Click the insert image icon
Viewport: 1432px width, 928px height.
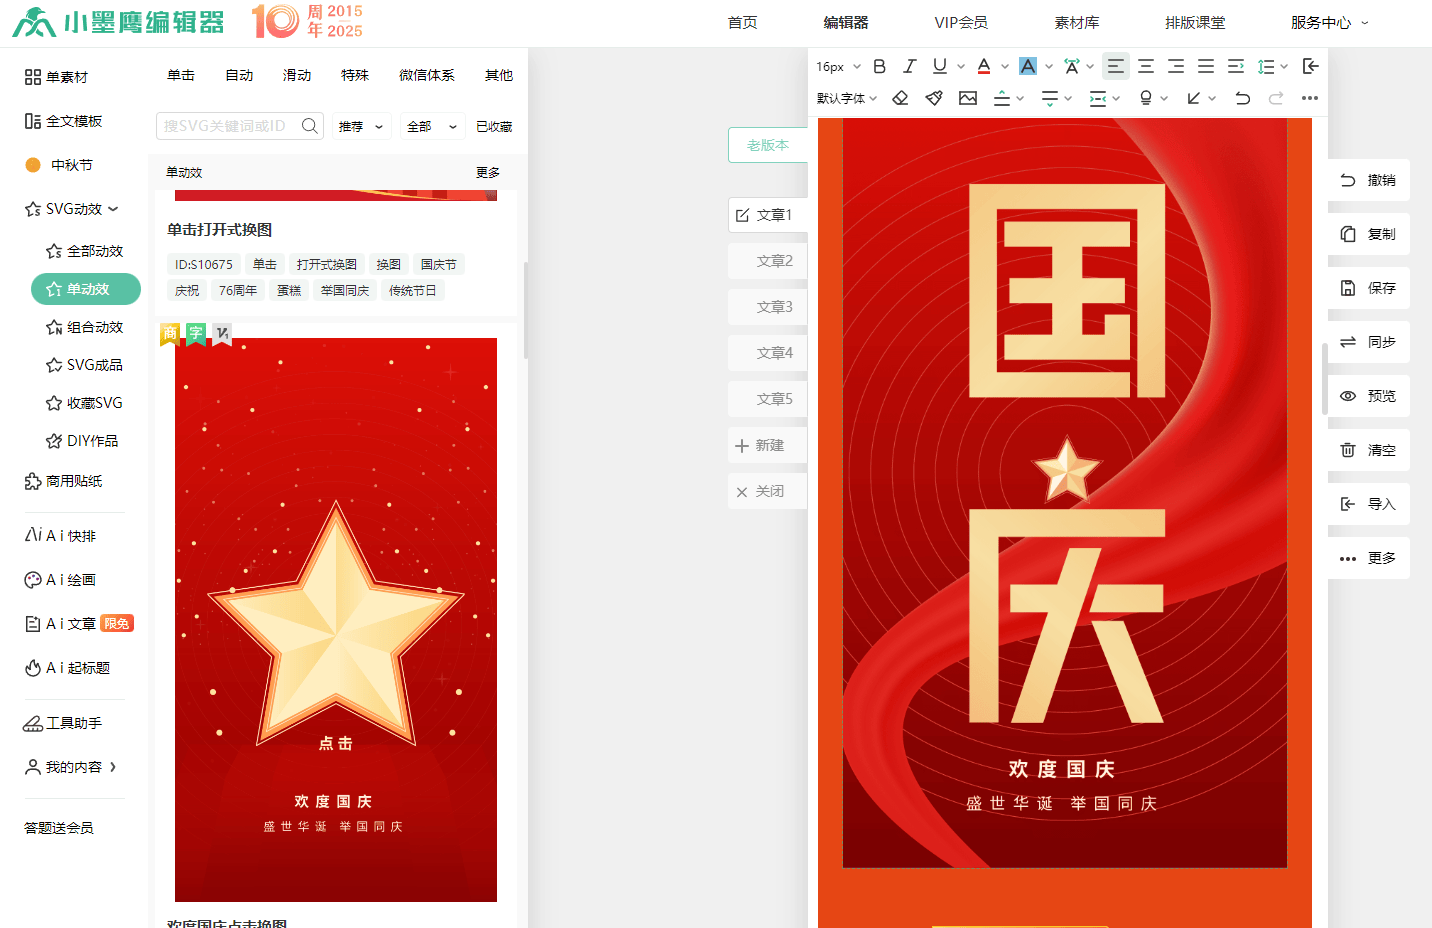(967, 98)
